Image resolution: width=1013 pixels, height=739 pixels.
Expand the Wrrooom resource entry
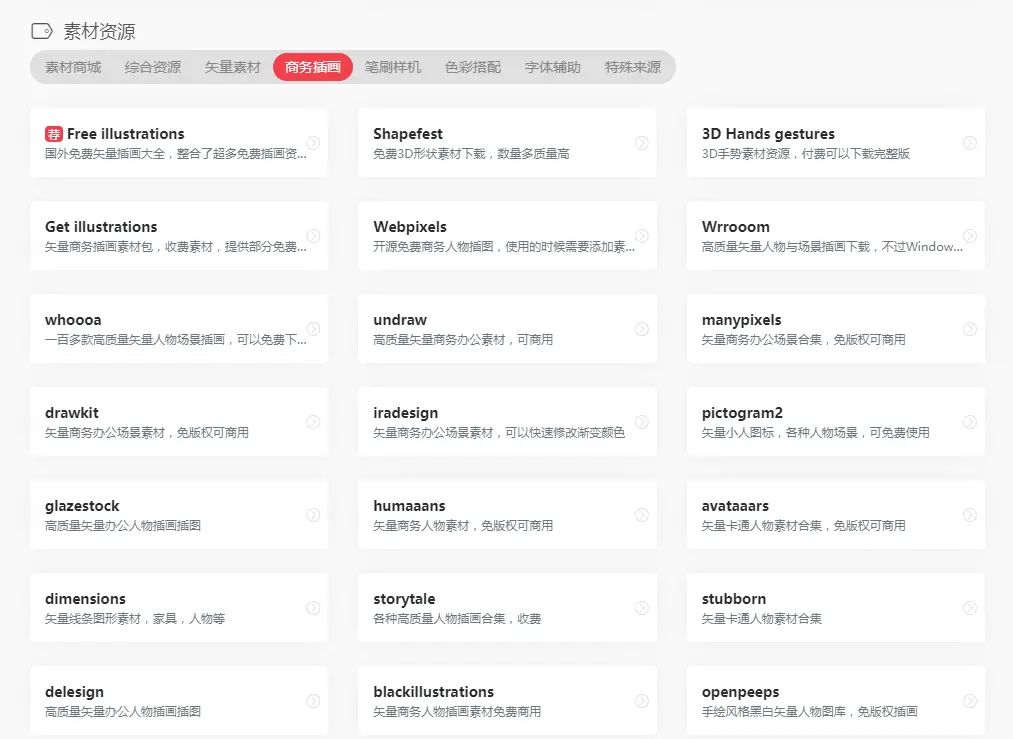[970, 236]
